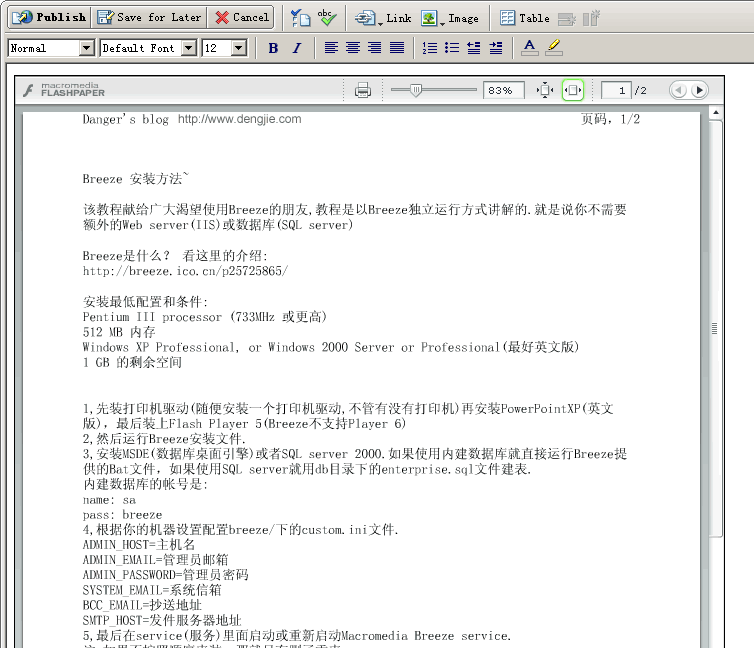The image size is (754, 648).
Task: Open the Link dropdown arrow
Action: point(380,23)
